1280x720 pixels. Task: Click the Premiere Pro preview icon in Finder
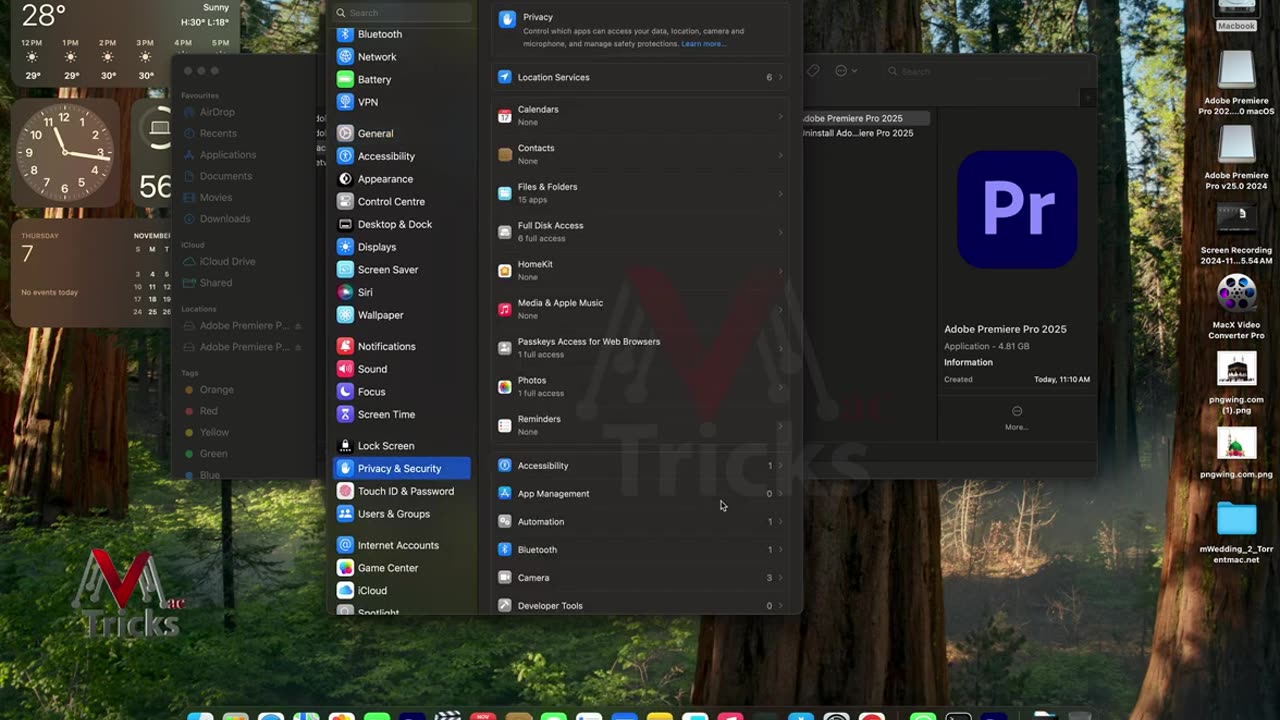1017,210
